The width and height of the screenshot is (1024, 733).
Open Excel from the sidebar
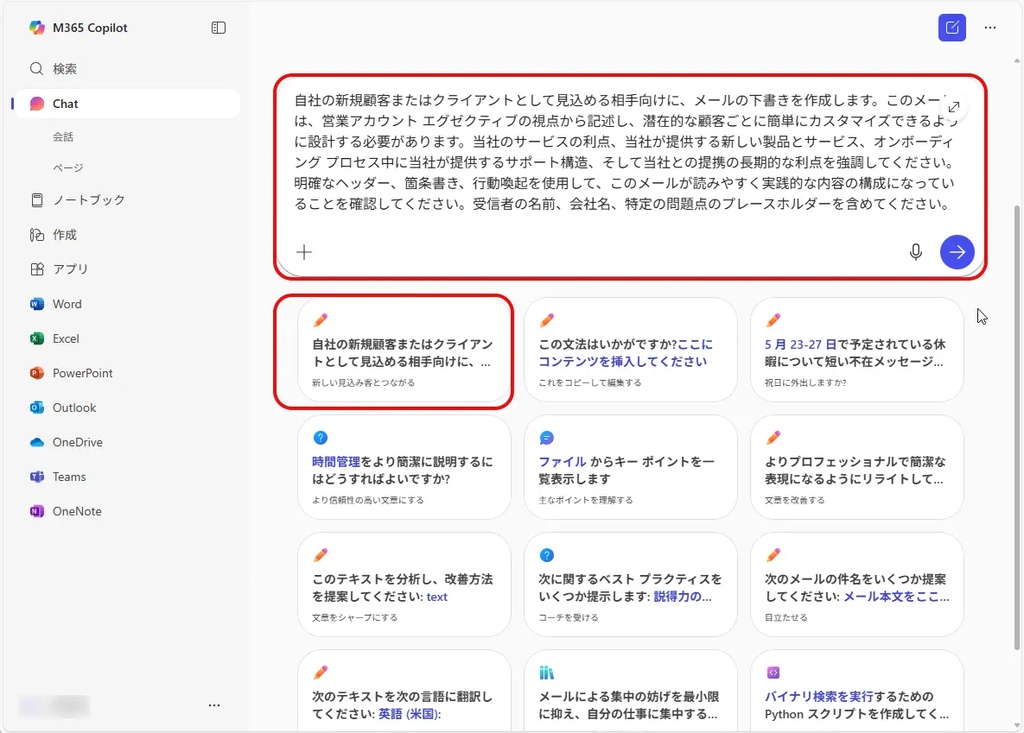pos(66,339)
